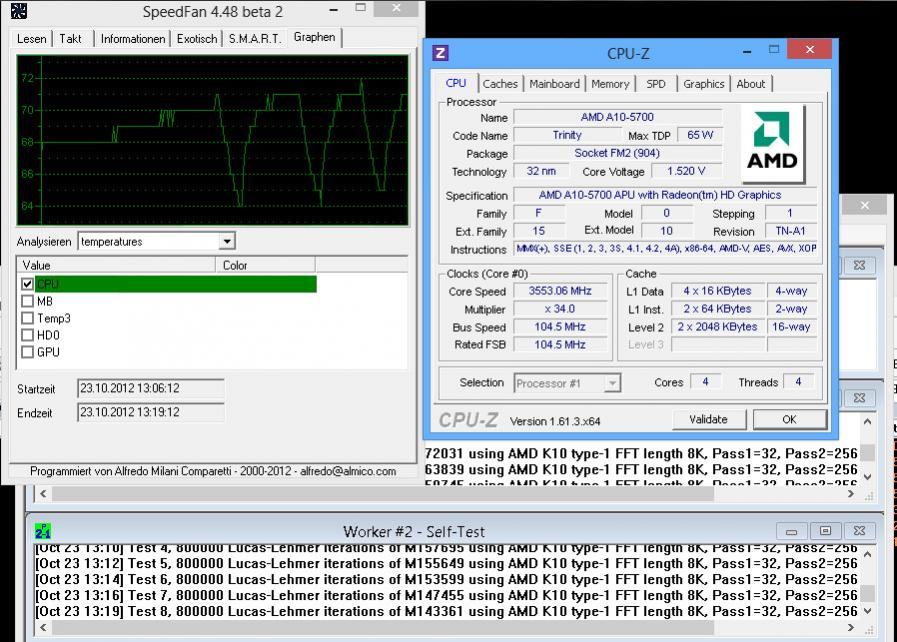Click the Startzeit date field
The image size is (897, 642).
pos(150,388)
